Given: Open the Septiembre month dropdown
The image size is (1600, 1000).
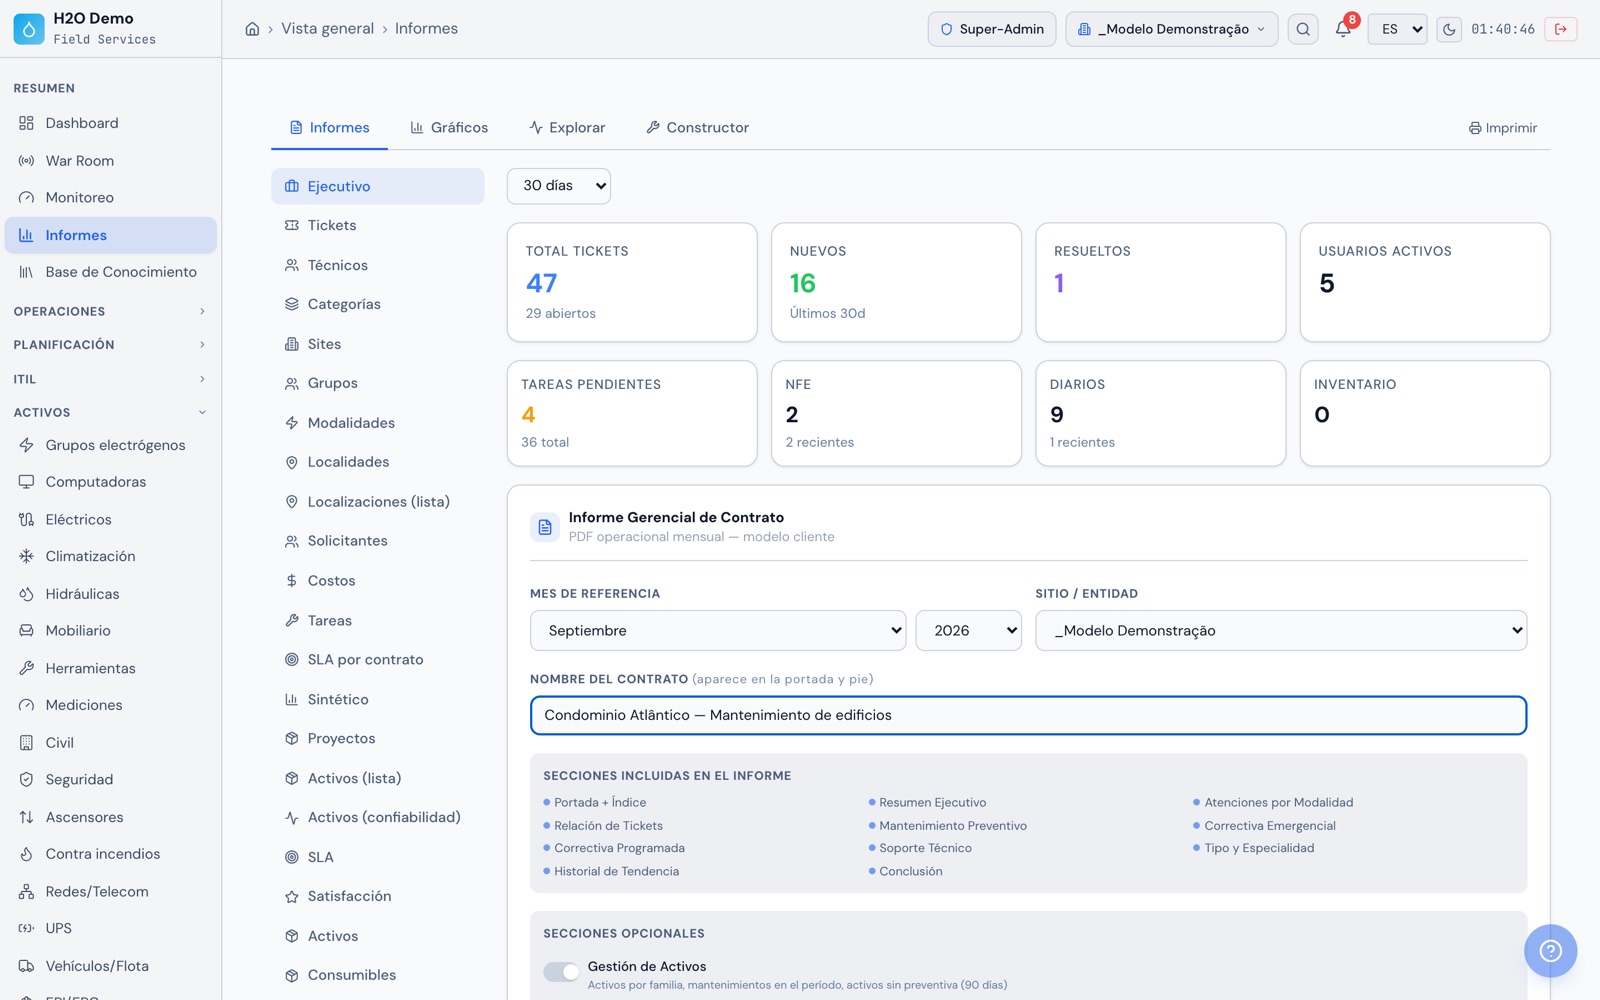Looking at the screenshot, I should click(x=718, y=631).
